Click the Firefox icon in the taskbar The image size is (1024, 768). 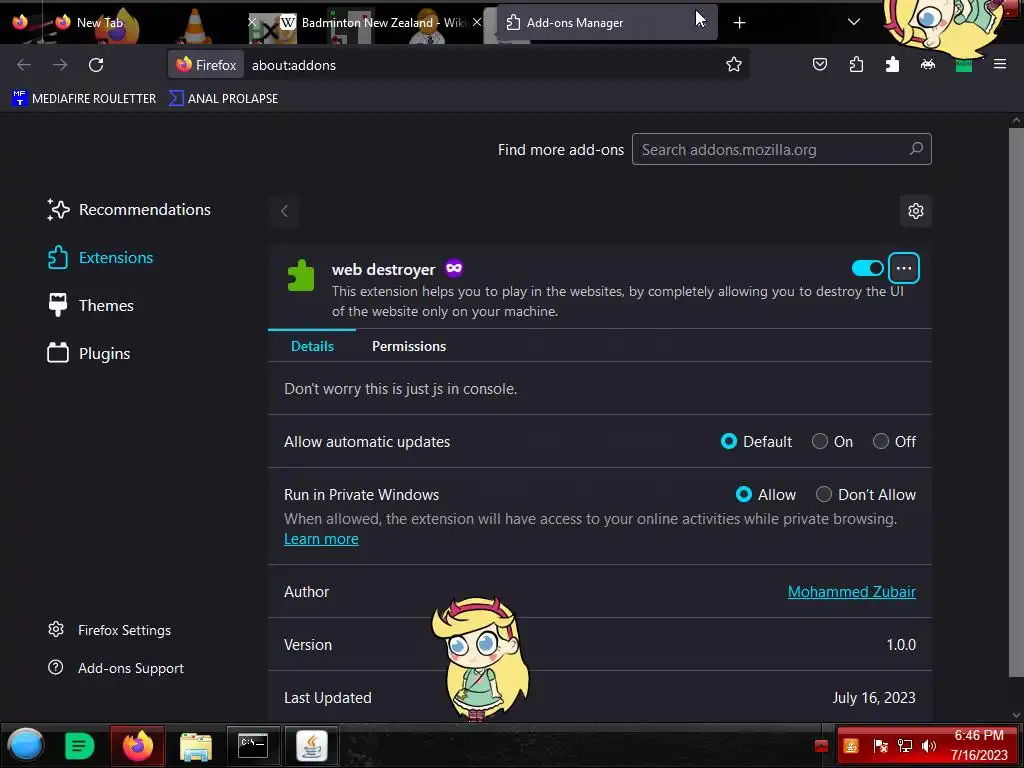(138, 745)
